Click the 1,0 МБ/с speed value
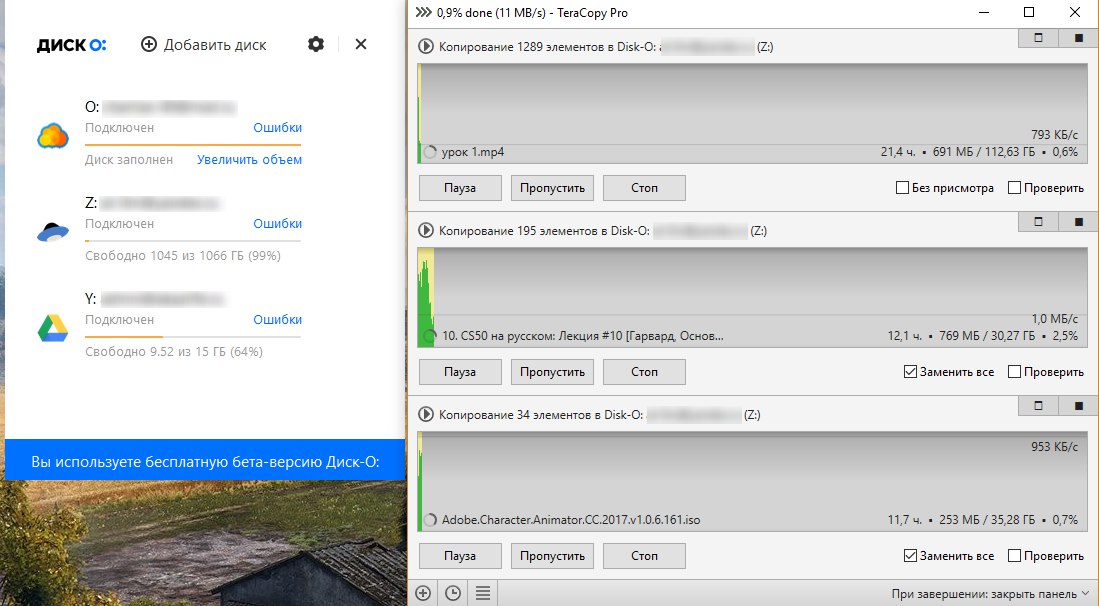This screenshot has width=1099, height=606. point(1054,319)
